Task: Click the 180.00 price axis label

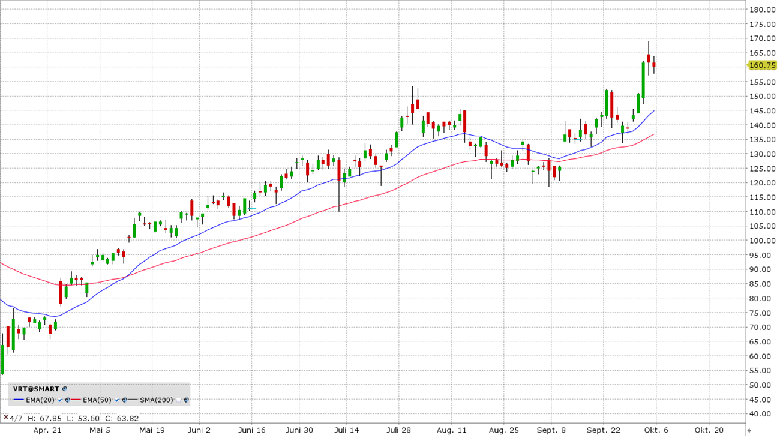Action: coord(763,9)
